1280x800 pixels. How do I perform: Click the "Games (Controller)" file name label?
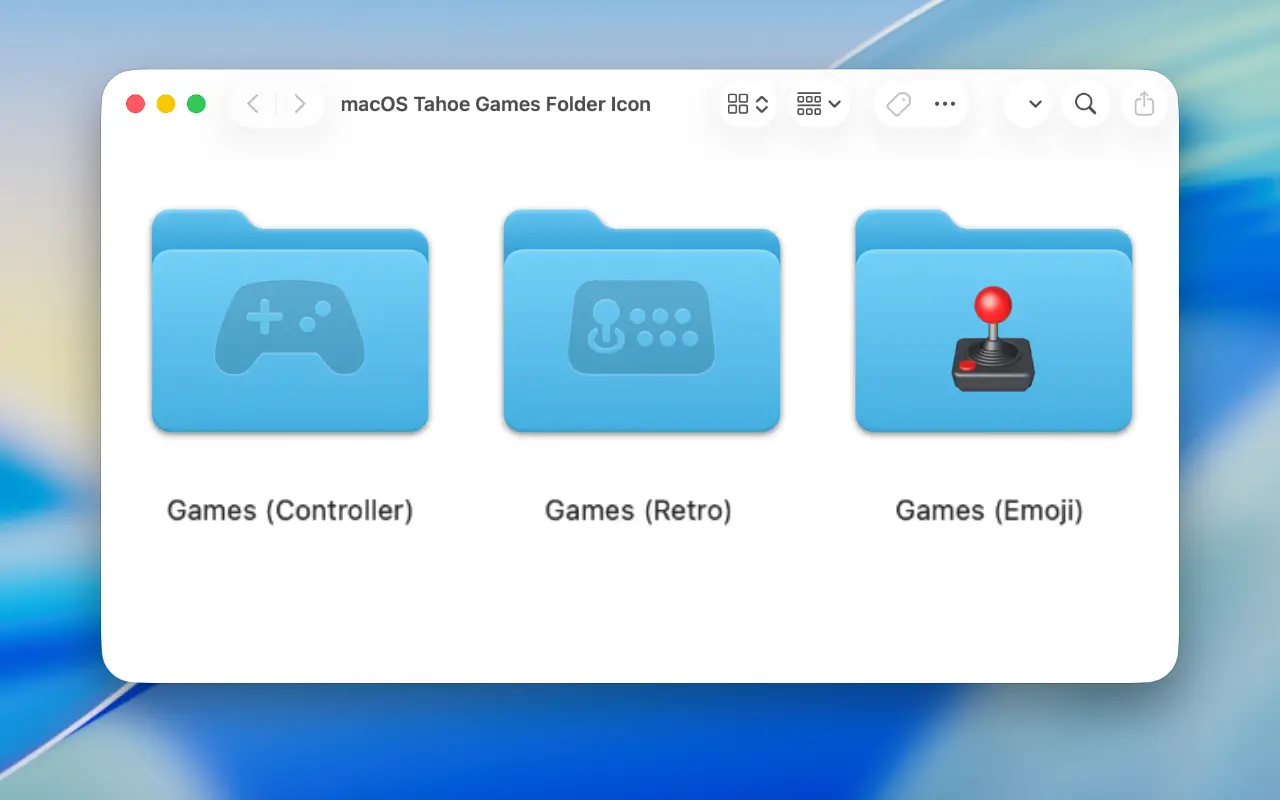point(290,510)
